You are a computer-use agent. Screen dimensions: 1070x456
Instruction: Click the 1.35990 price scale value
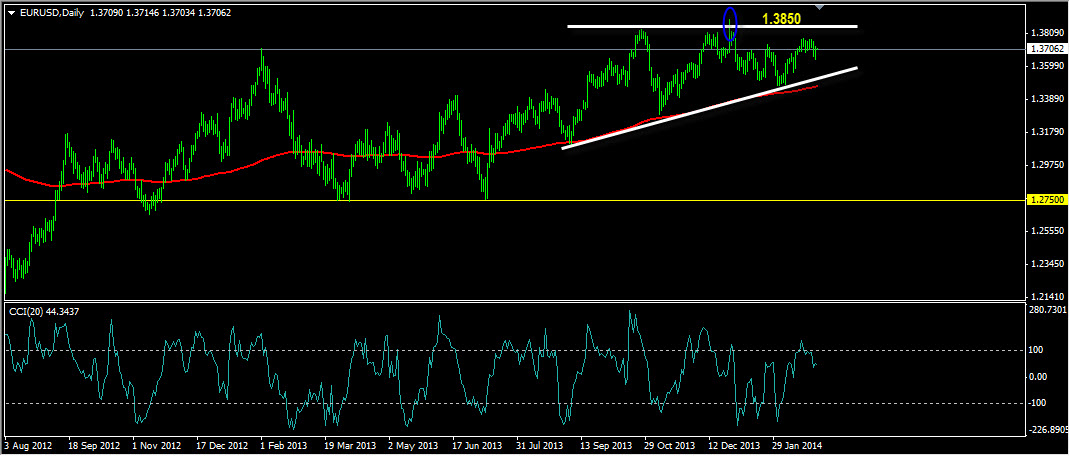pyautogui.click(x=1047, y=66)
